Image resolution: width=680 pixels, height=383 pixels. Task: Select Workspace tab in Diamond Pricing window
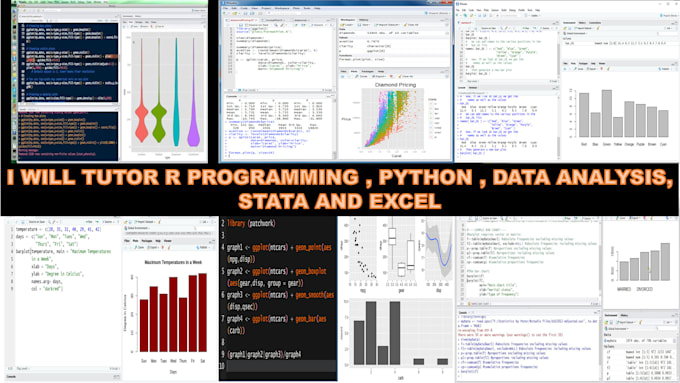point(348,20)
